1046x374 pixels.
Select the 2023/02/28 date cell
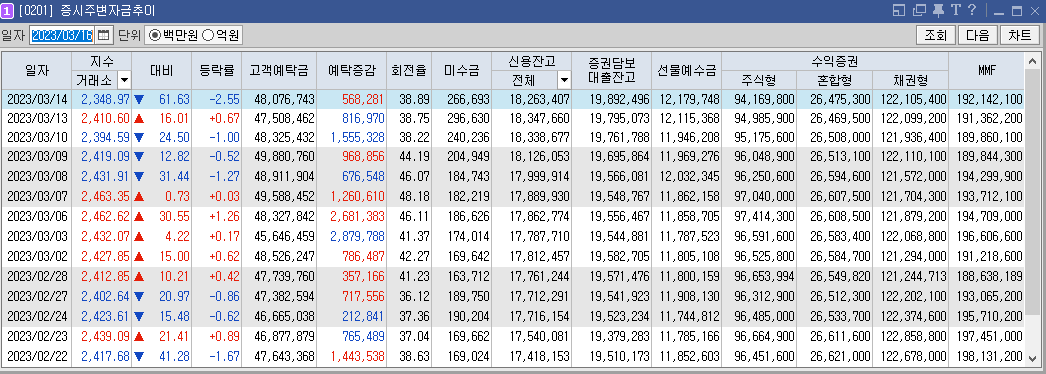pos(37,276)
